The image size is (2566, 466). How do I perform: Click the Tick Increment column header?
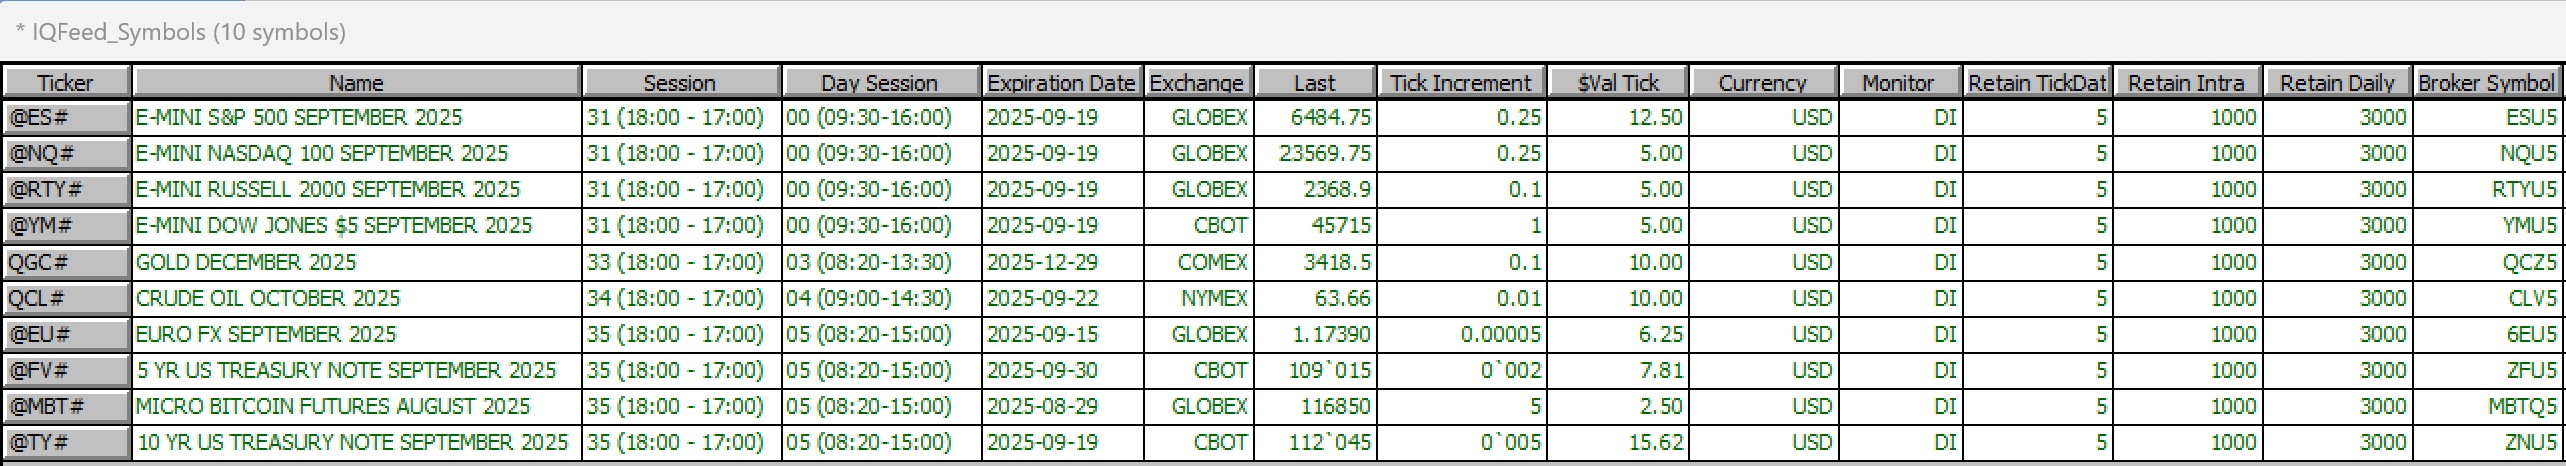point(1461,82)
